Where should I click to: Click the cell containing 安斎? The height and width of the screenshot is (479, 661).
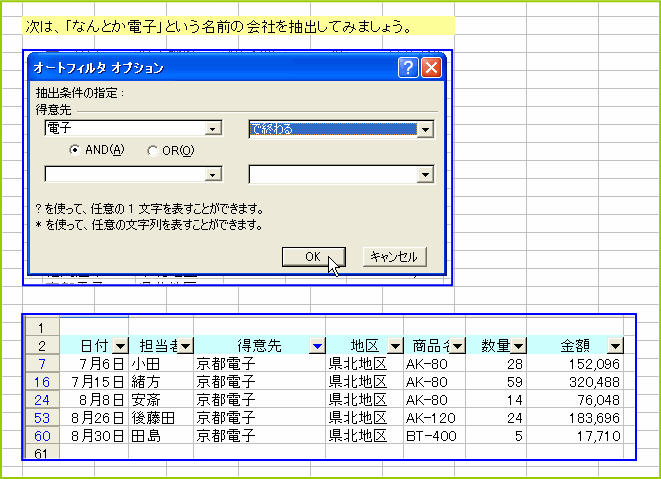coord(161,400)
